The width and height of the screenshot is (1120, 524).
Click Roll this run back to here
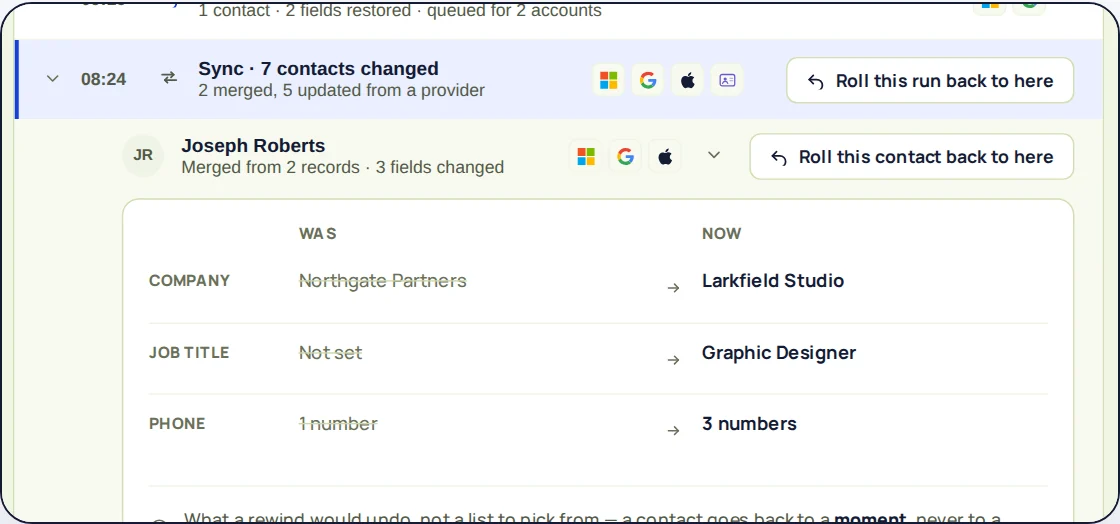(x=930, y=81)
